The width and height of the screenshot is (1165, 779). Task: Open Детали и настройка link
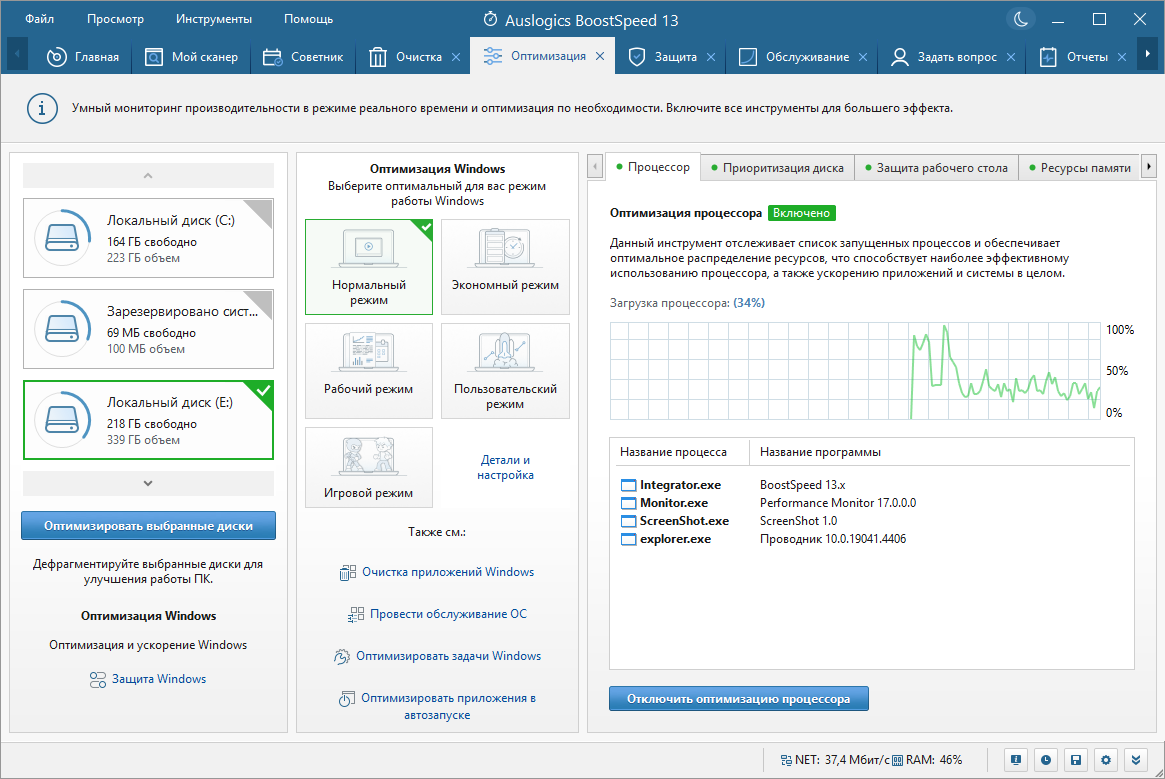click(x=505, y=468)
